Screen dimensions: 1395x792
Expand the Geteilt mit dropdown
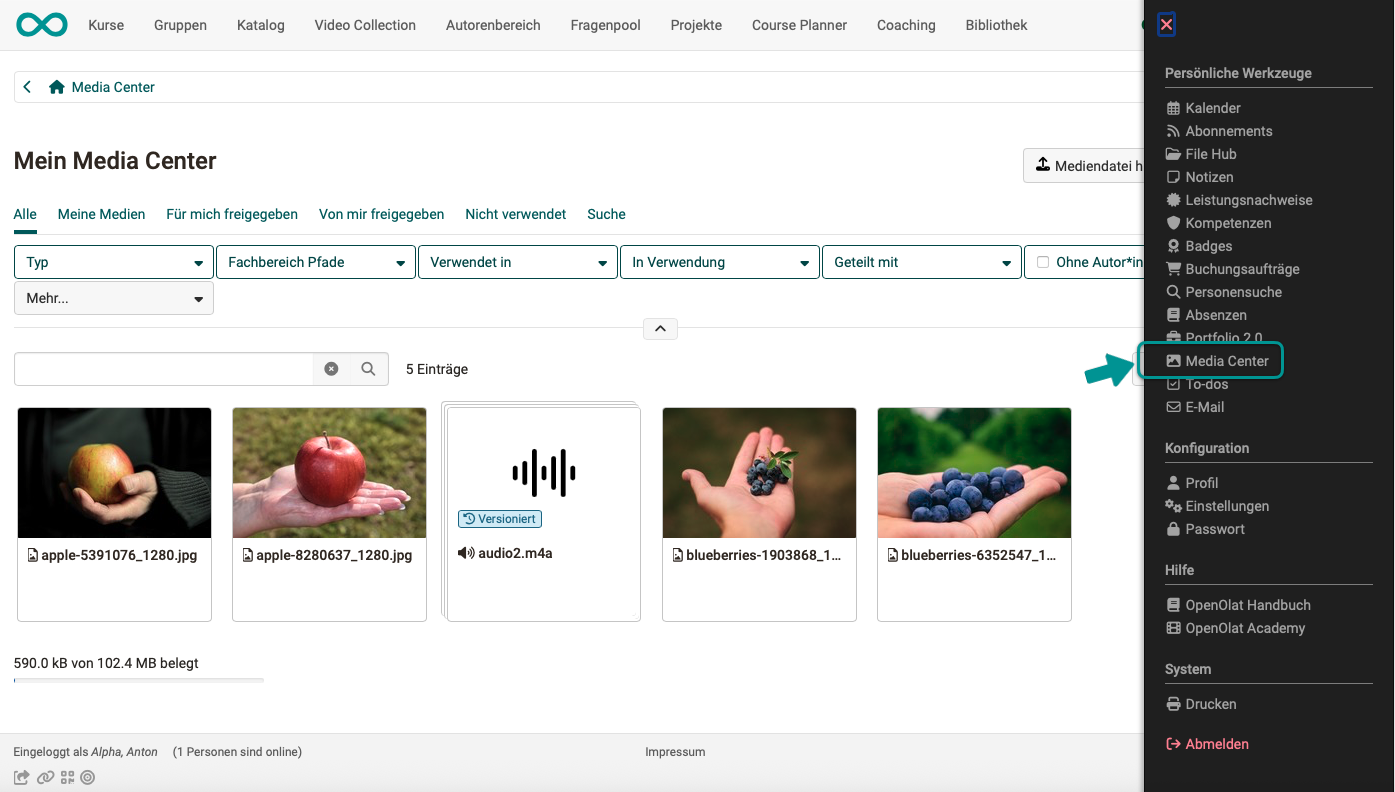click(x=921, y=261)
